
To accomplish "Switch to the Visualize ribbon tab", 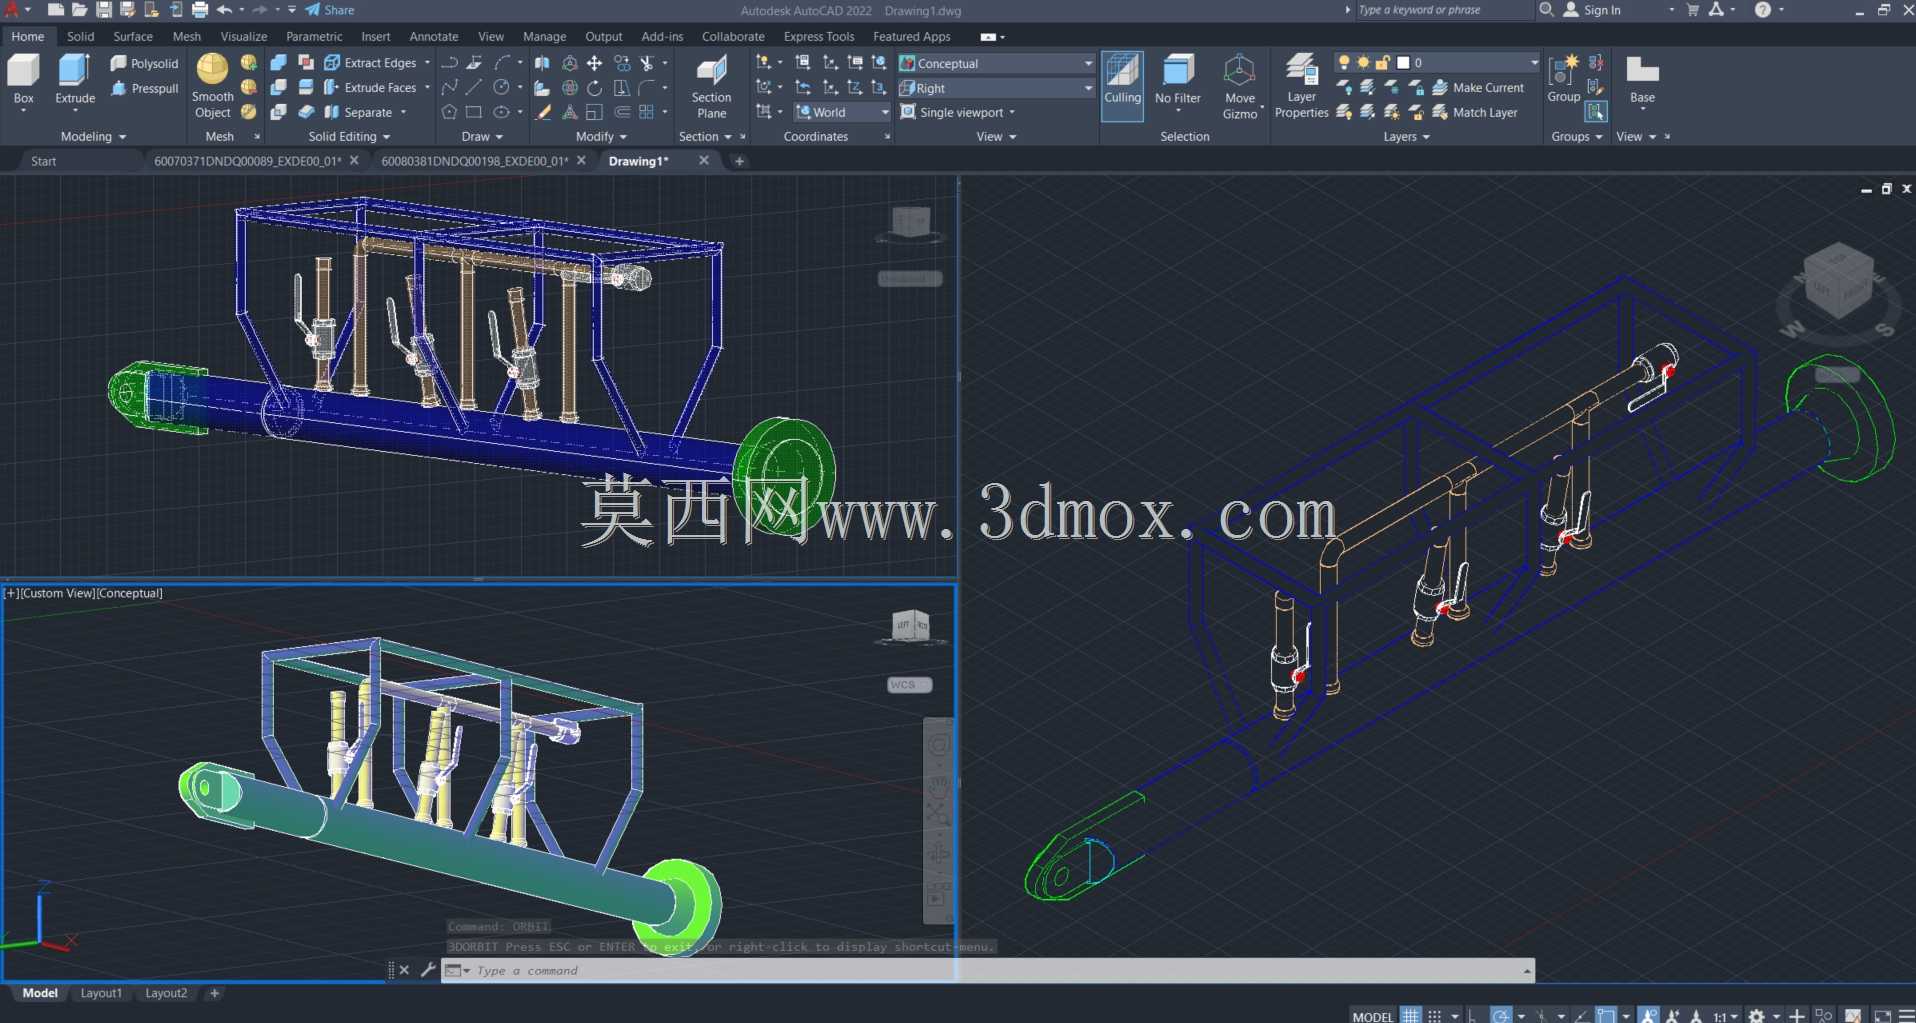I will pos(243,36).
